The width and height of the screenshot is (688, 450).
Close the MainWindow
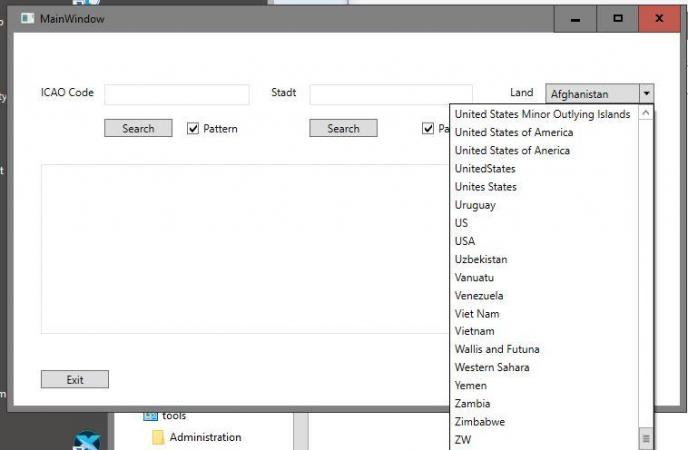point(659,19)
